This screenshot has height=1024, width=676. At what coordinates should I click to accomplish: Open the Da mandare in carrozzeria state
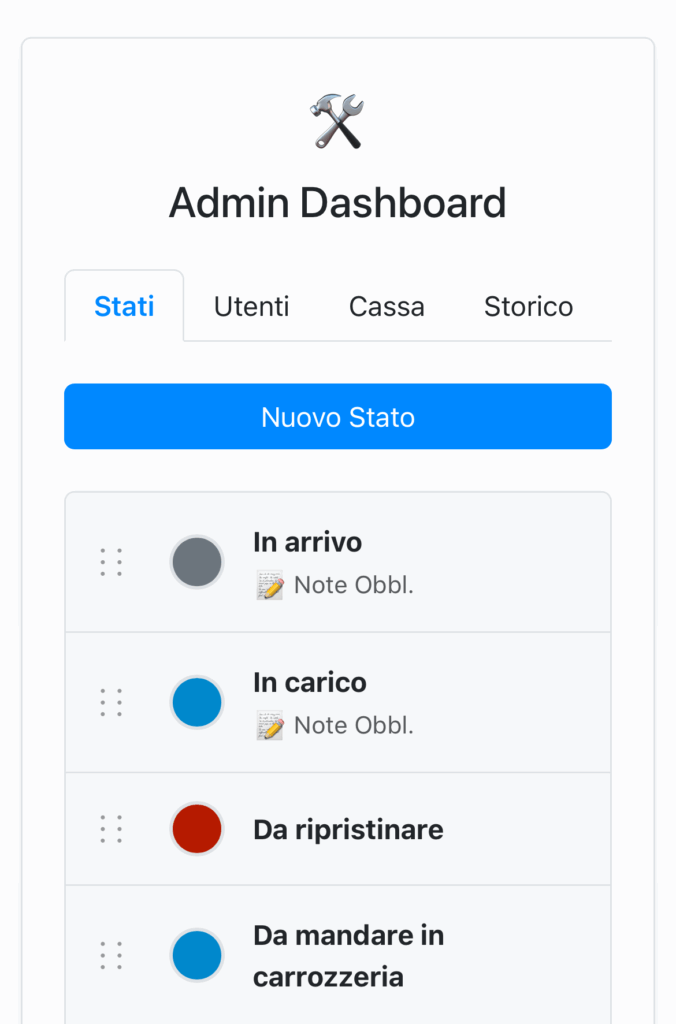tap(348, 956)
